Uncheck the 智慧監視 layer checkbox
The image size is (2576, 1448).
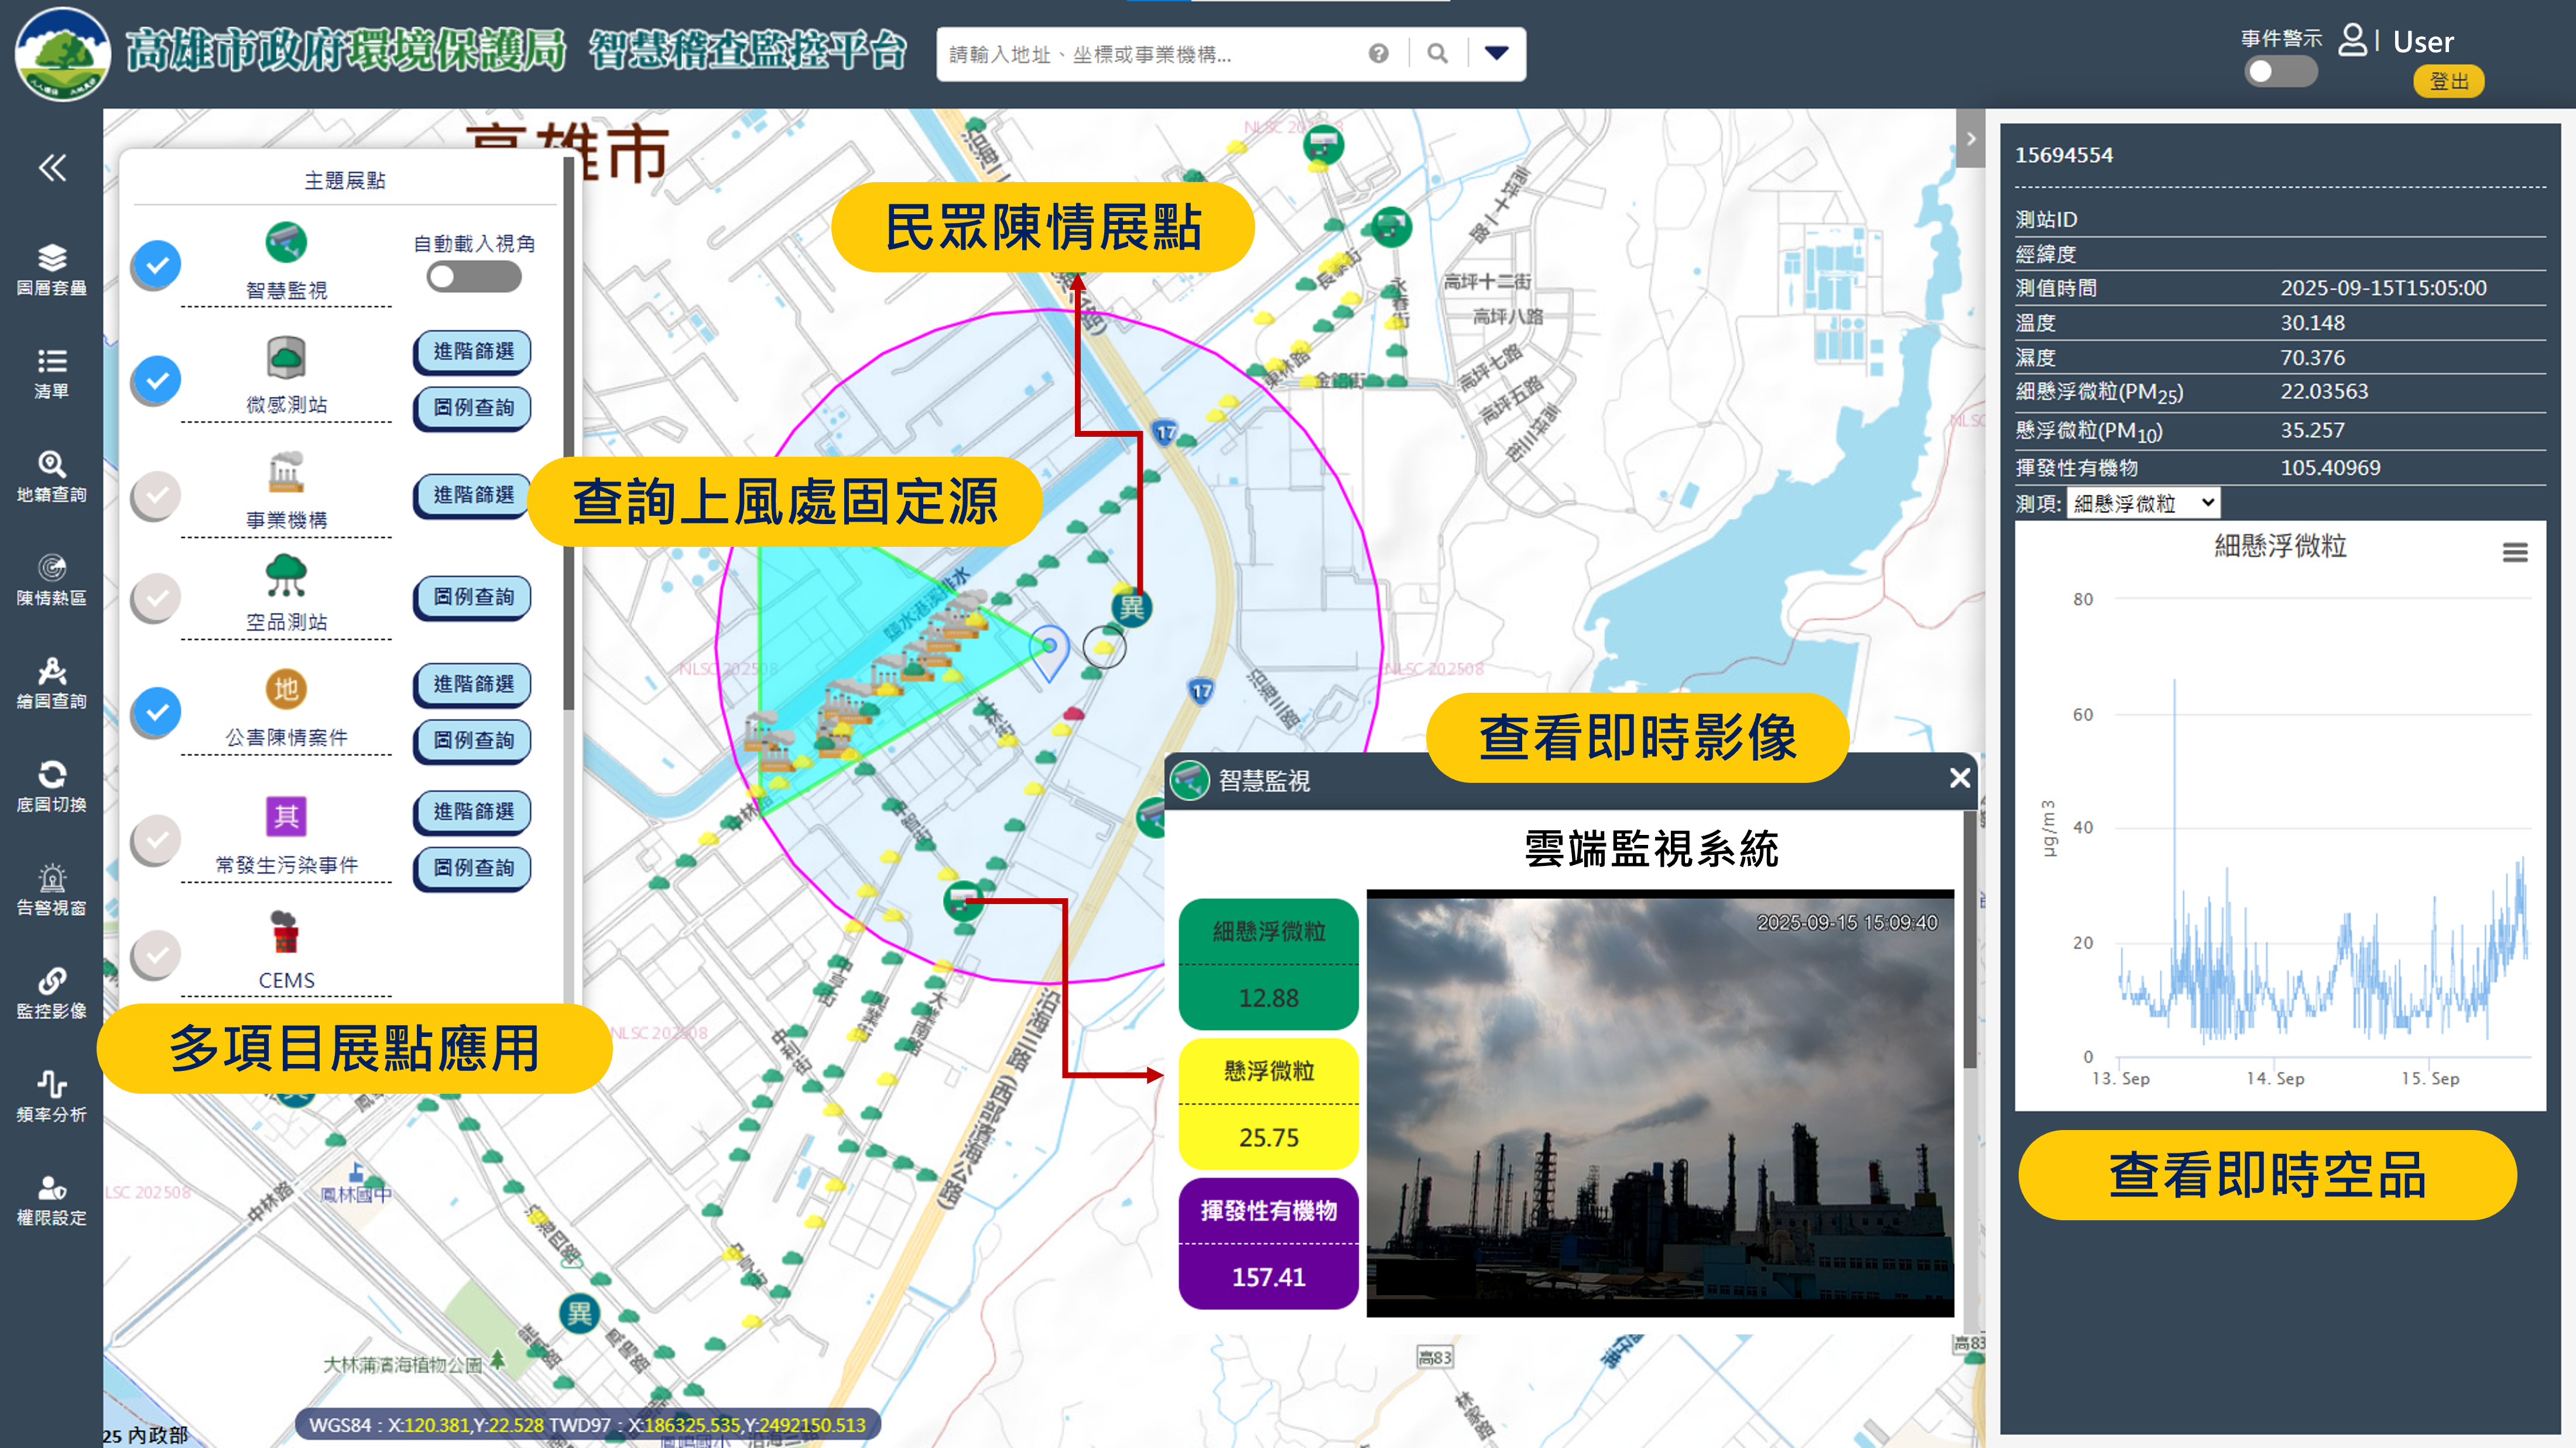point(157,265)
